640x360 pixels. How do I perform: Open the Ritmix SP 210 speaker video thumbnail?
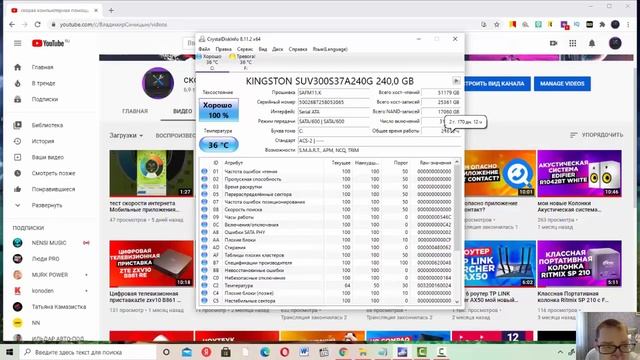click(579, 264)
